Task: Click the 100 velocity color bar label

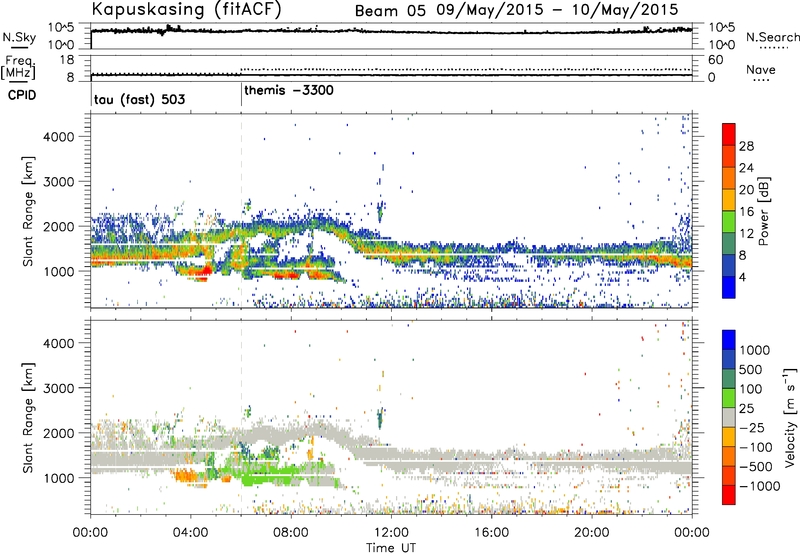Action: (x=750, y=389)
